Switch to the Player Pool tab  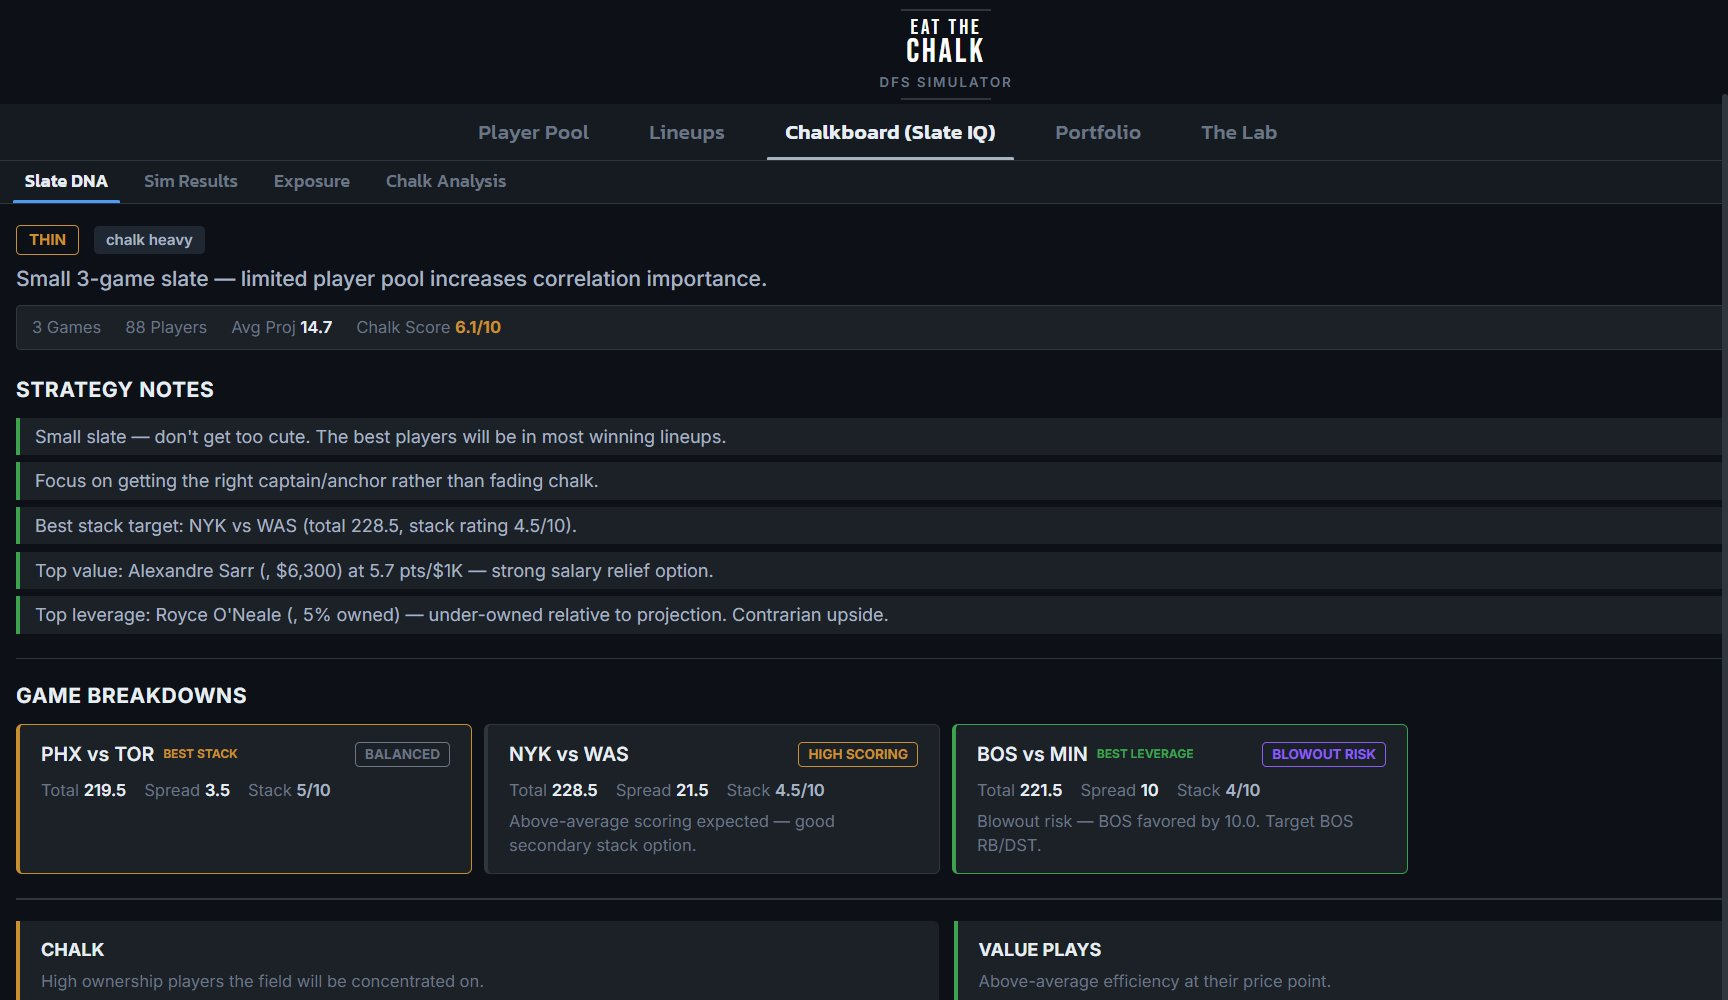tap(533, 132)
